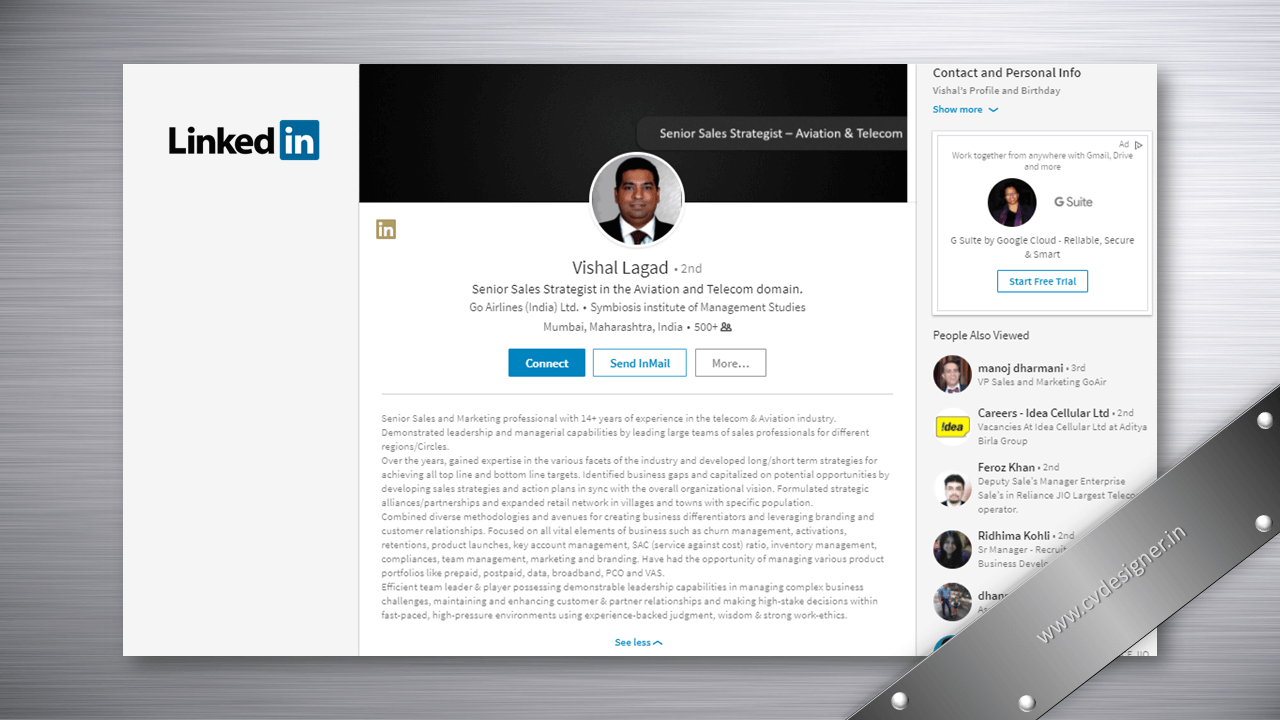Open Feroz Khan's profile picture

pyautogui.click(x=952, y=489)
